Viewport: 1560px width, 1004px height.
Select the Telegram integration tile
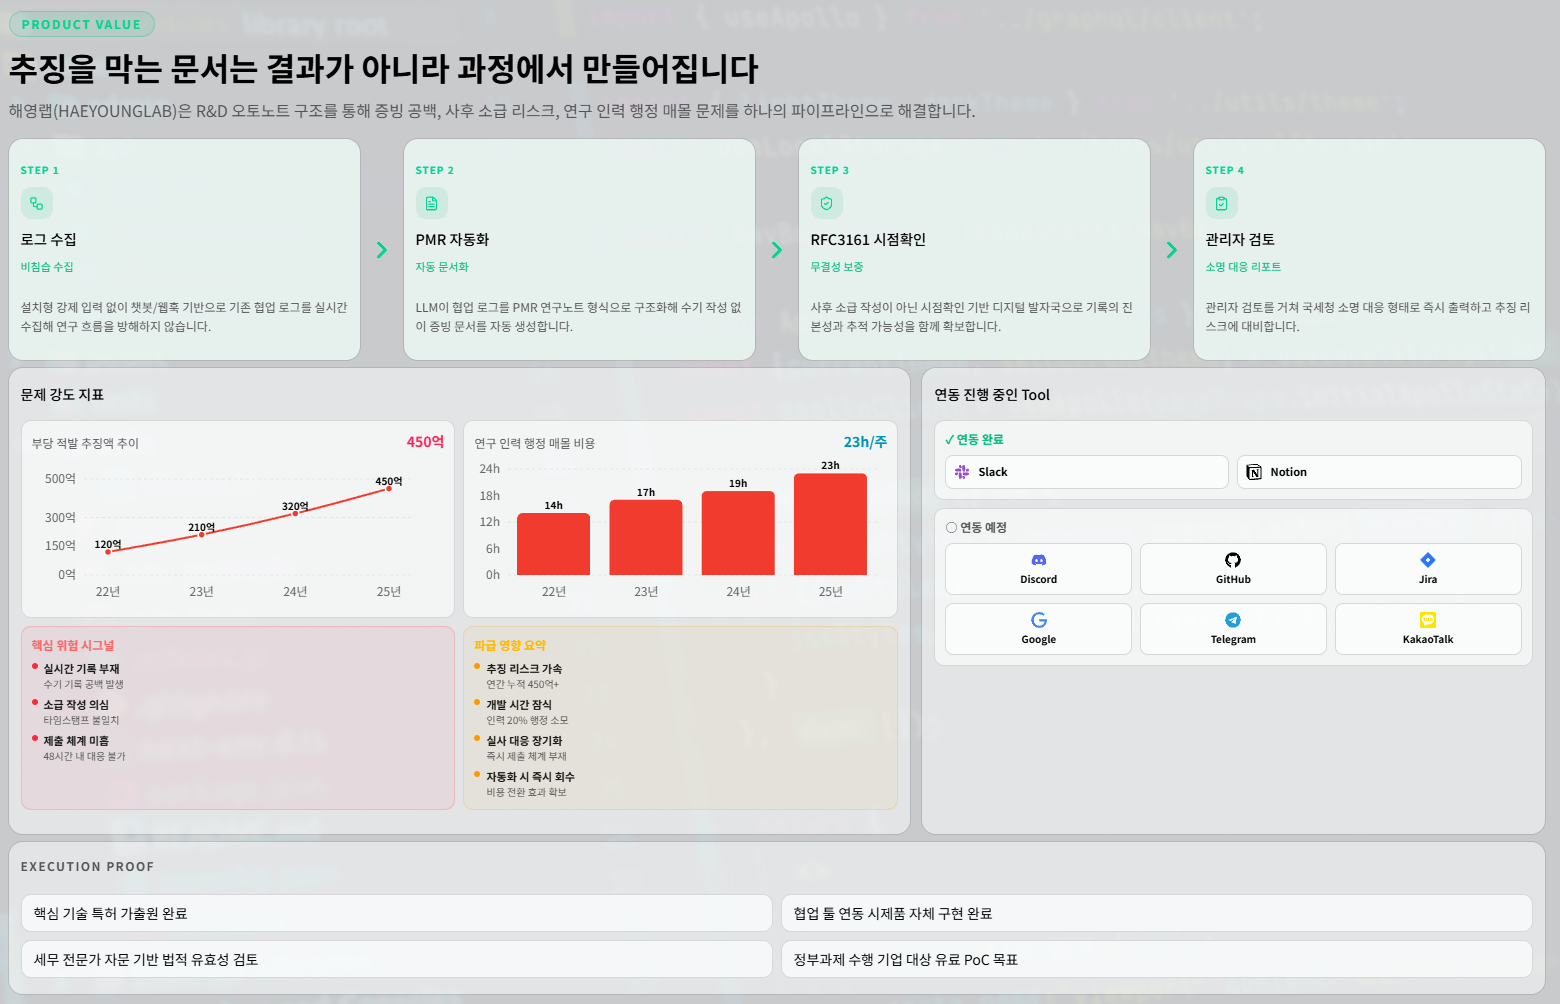(x=1233, y=629)
